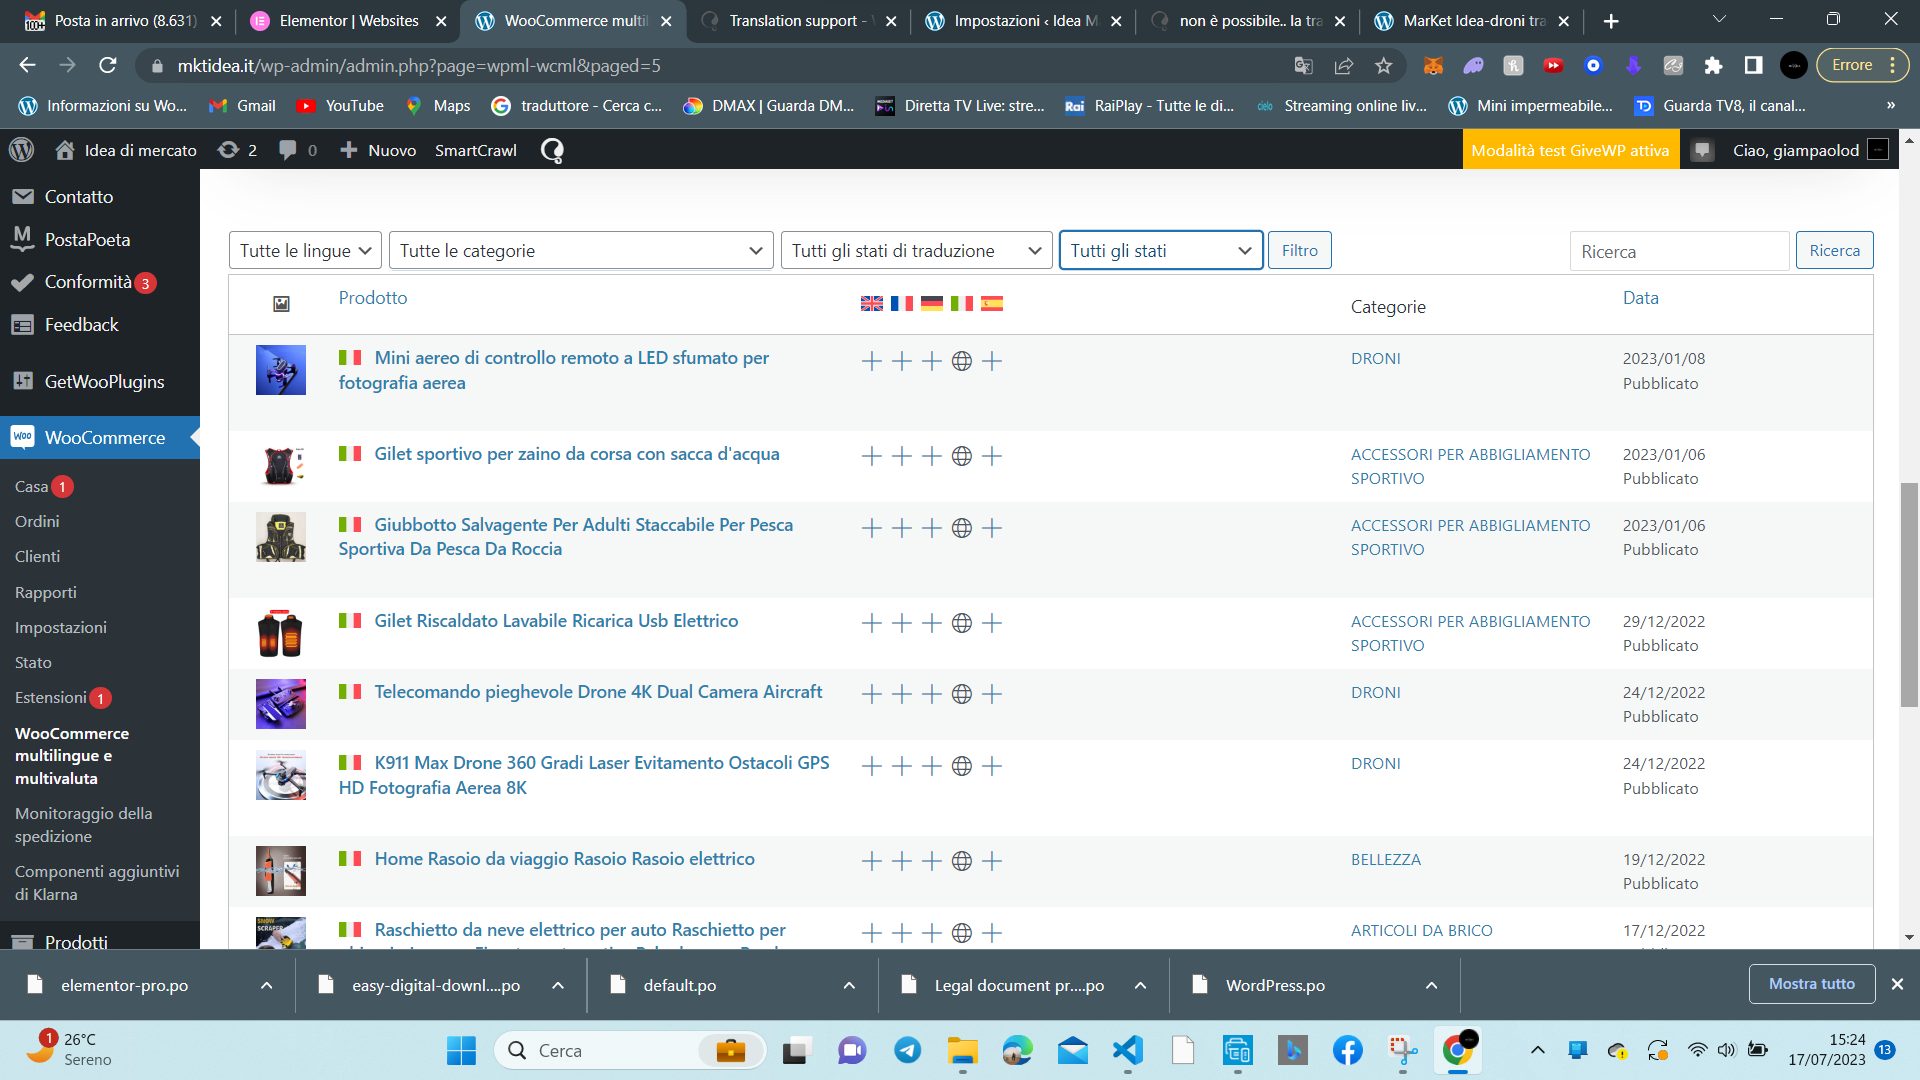Click the Filtro button
The height and width of the screenshot is (1080, 1920).
click(1299, 250)
